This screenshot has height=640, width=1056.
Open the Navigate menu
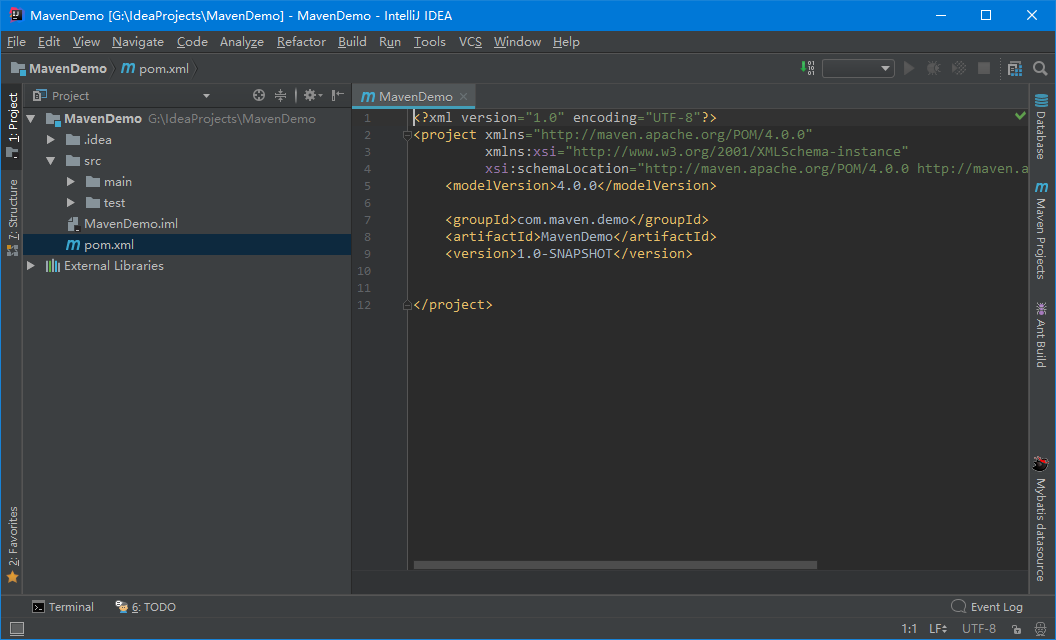click(138, 42)
